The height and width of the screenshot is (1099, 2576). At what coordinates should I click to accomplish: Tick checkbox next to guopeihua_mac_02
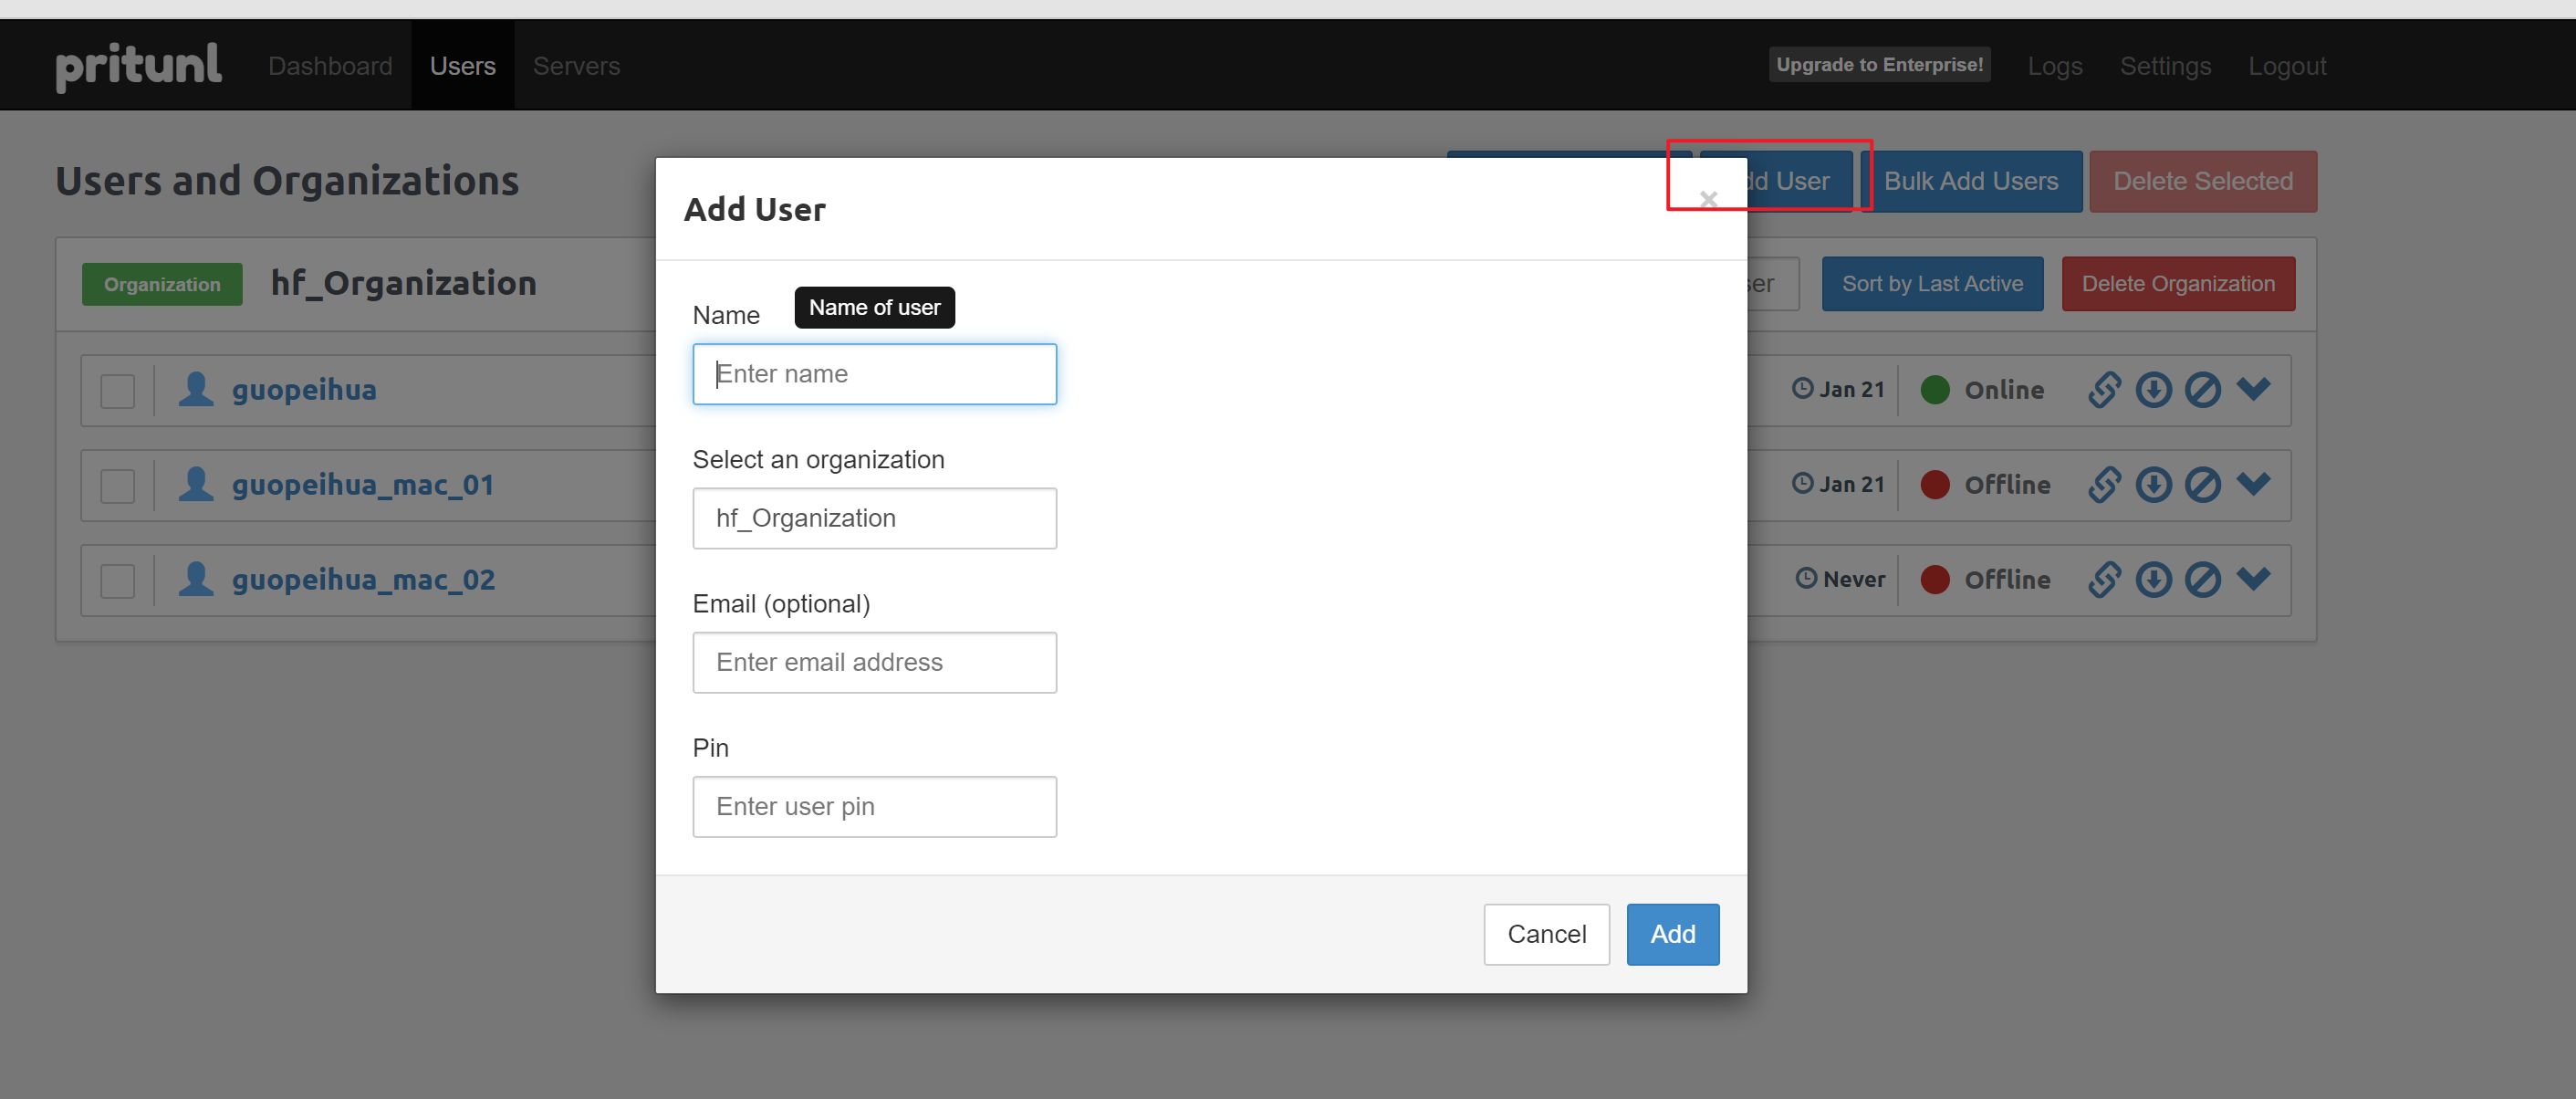pyautogui.click(x=118, y=580)
